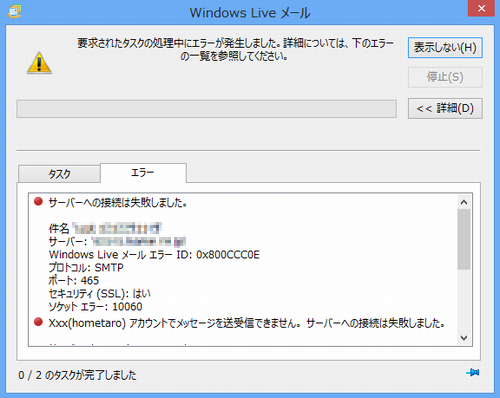500x398 pixels.
Task: Click the error list scroll down arrow
Action: tap(464, 338)
